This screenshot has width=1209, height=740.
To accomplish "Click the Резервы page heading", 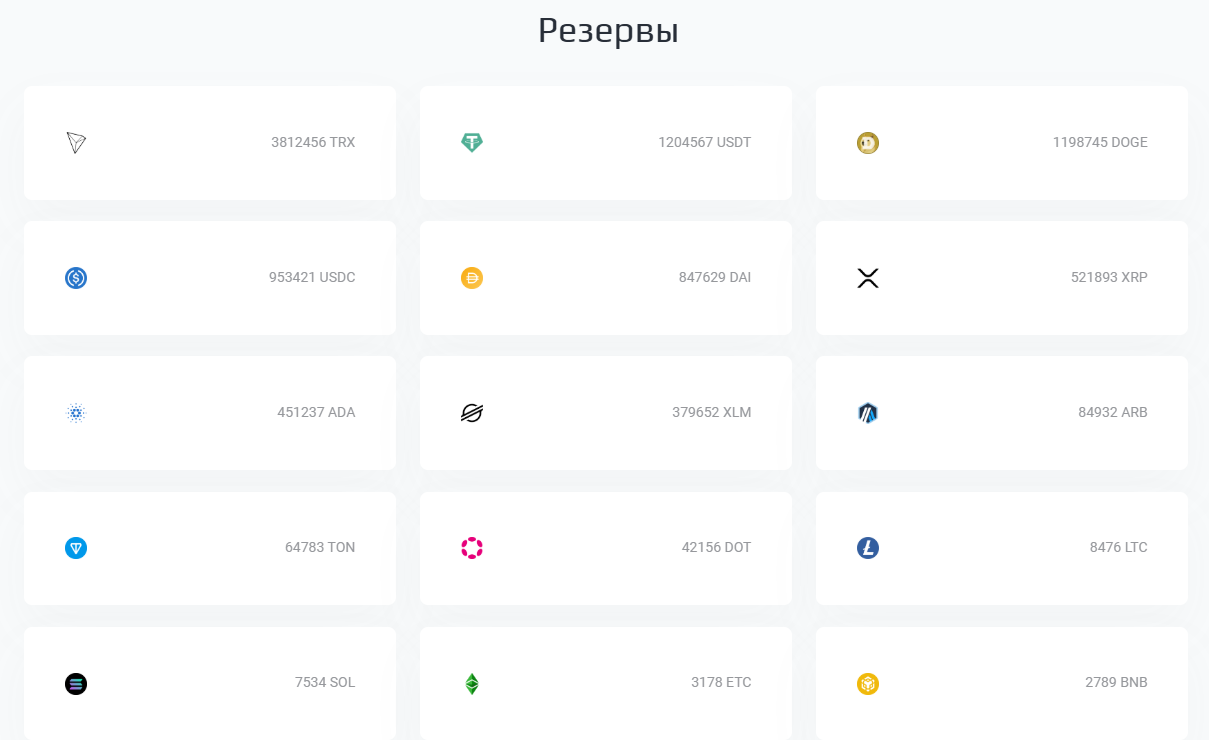I will point(608,31).
